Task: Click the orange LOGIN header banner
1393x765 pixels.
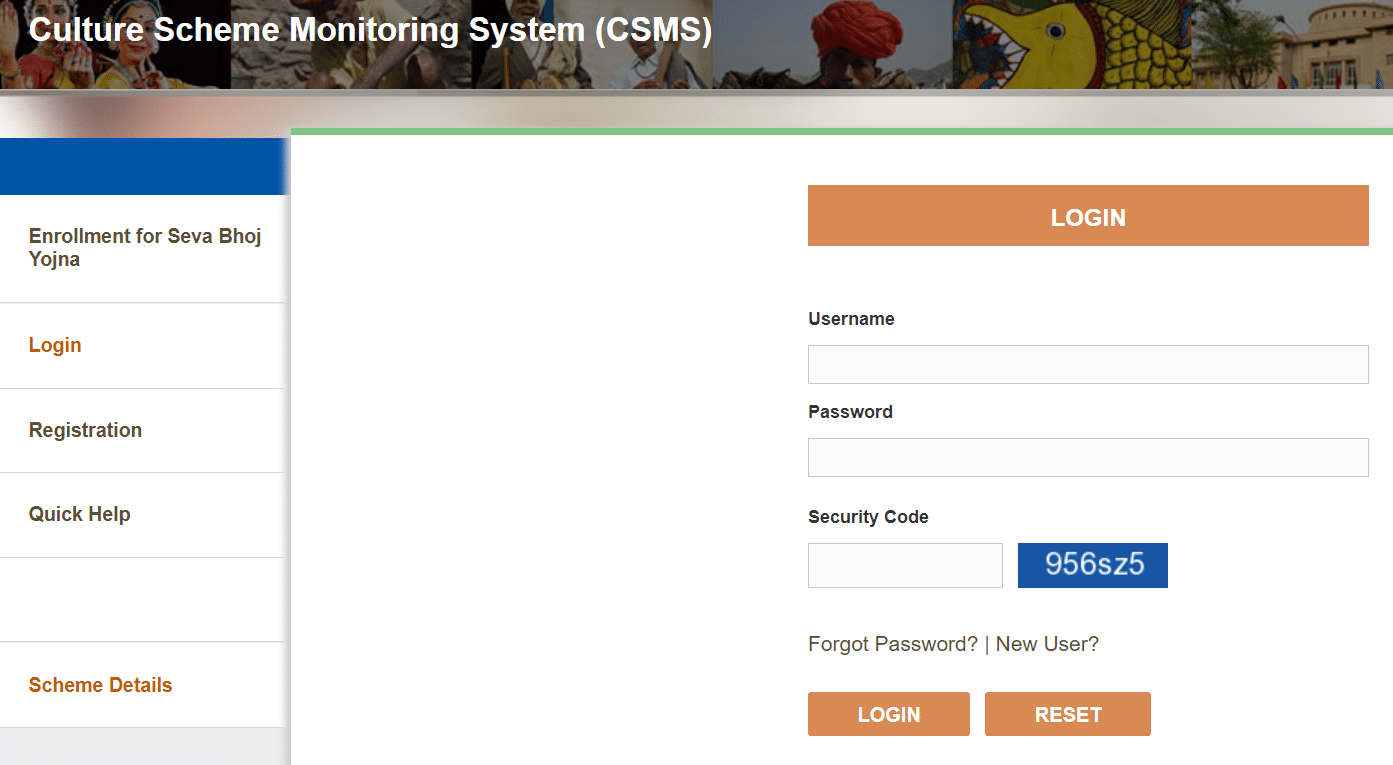Action: 1088,215
